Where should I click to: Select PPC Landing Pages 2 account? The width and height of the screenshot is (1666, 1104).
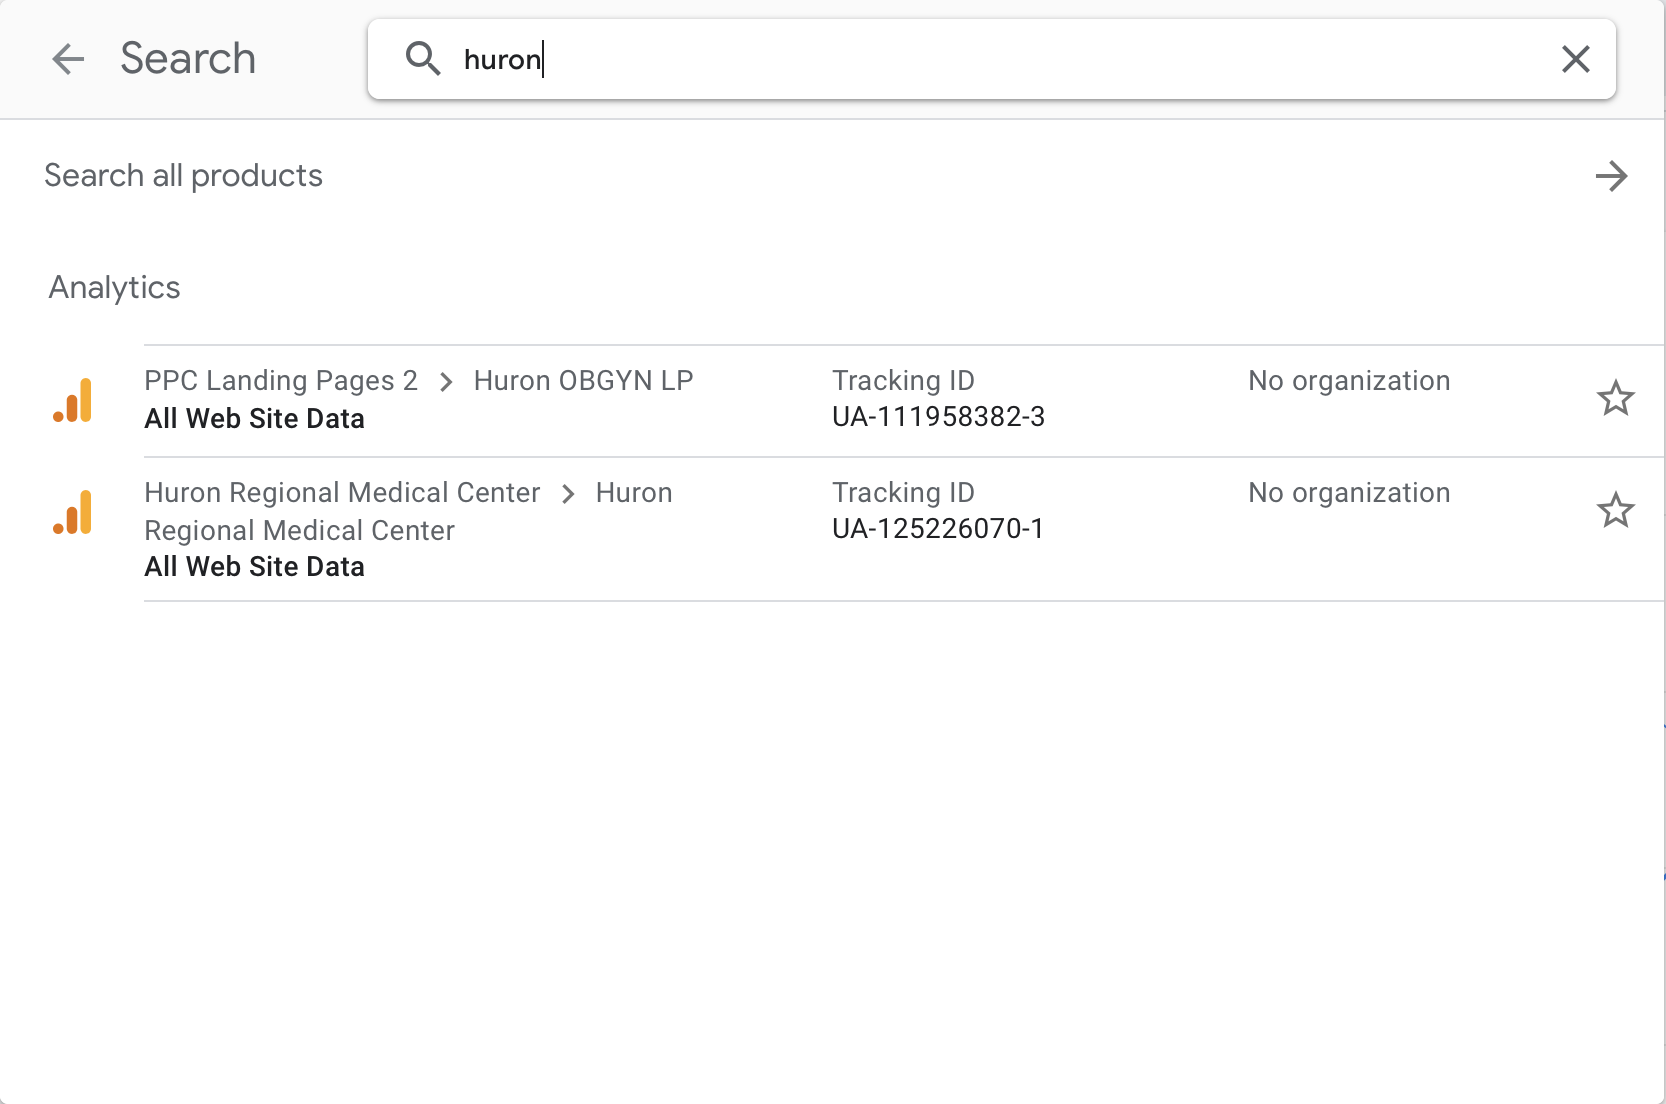(281, 381)
